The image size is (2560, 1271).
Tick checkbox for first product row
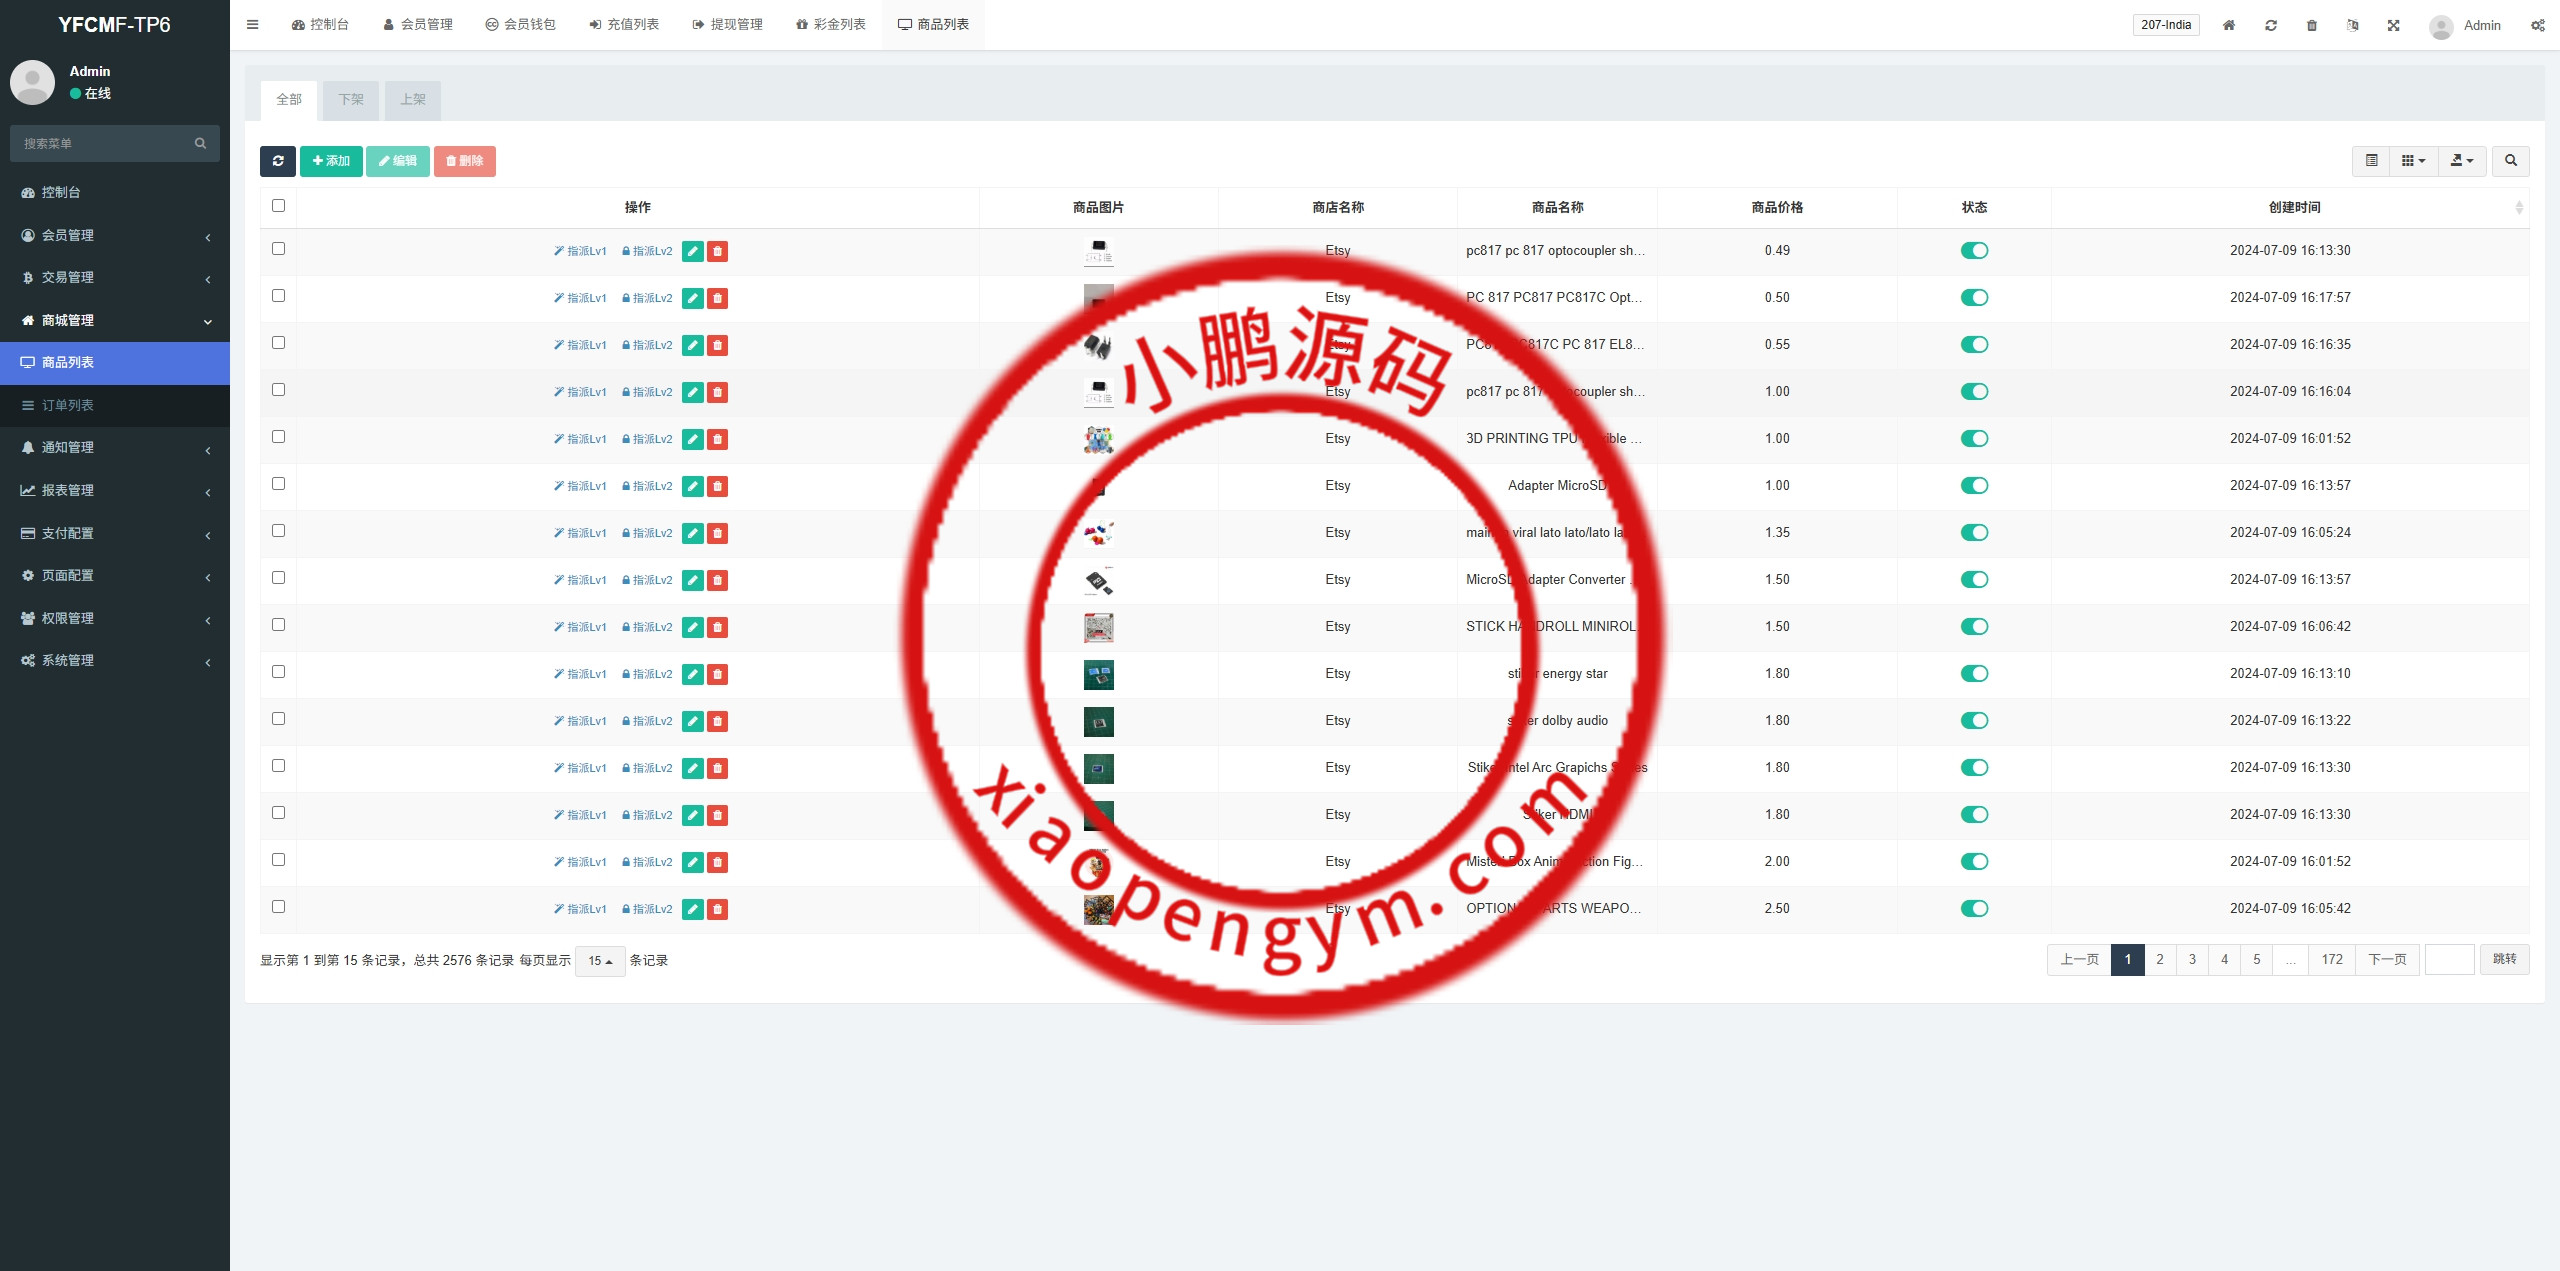coord(278,249)
